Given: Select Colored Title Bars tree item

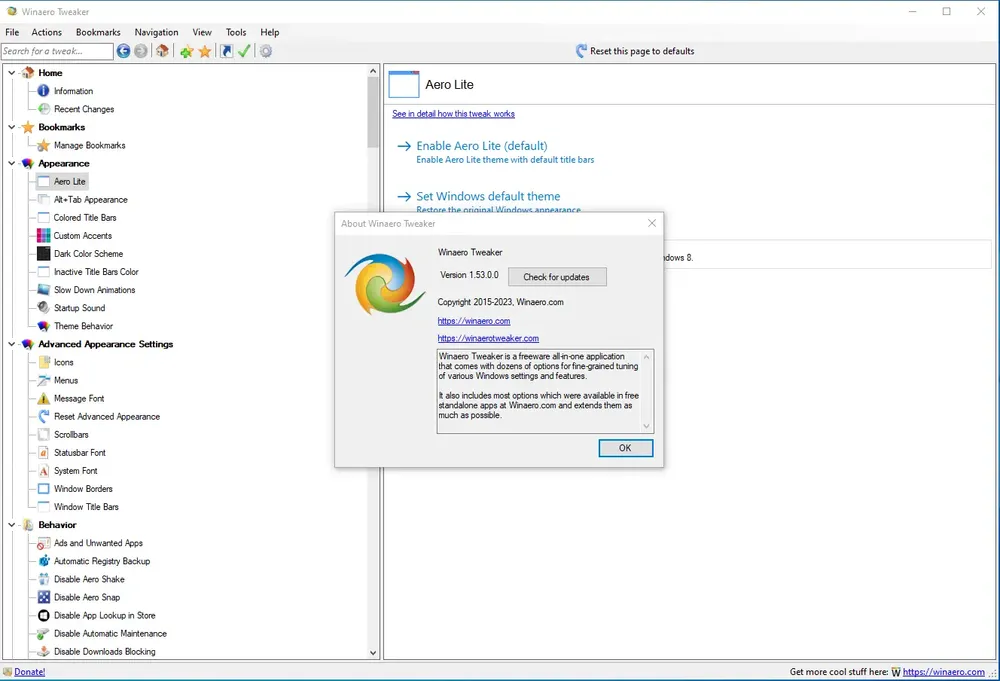Looking at the screenshot, I should pos(85,217).
